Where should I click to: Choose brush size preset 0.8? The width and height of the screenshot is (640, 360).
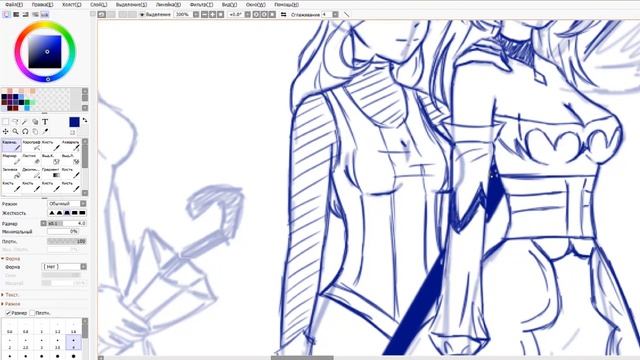click(25, 328)
